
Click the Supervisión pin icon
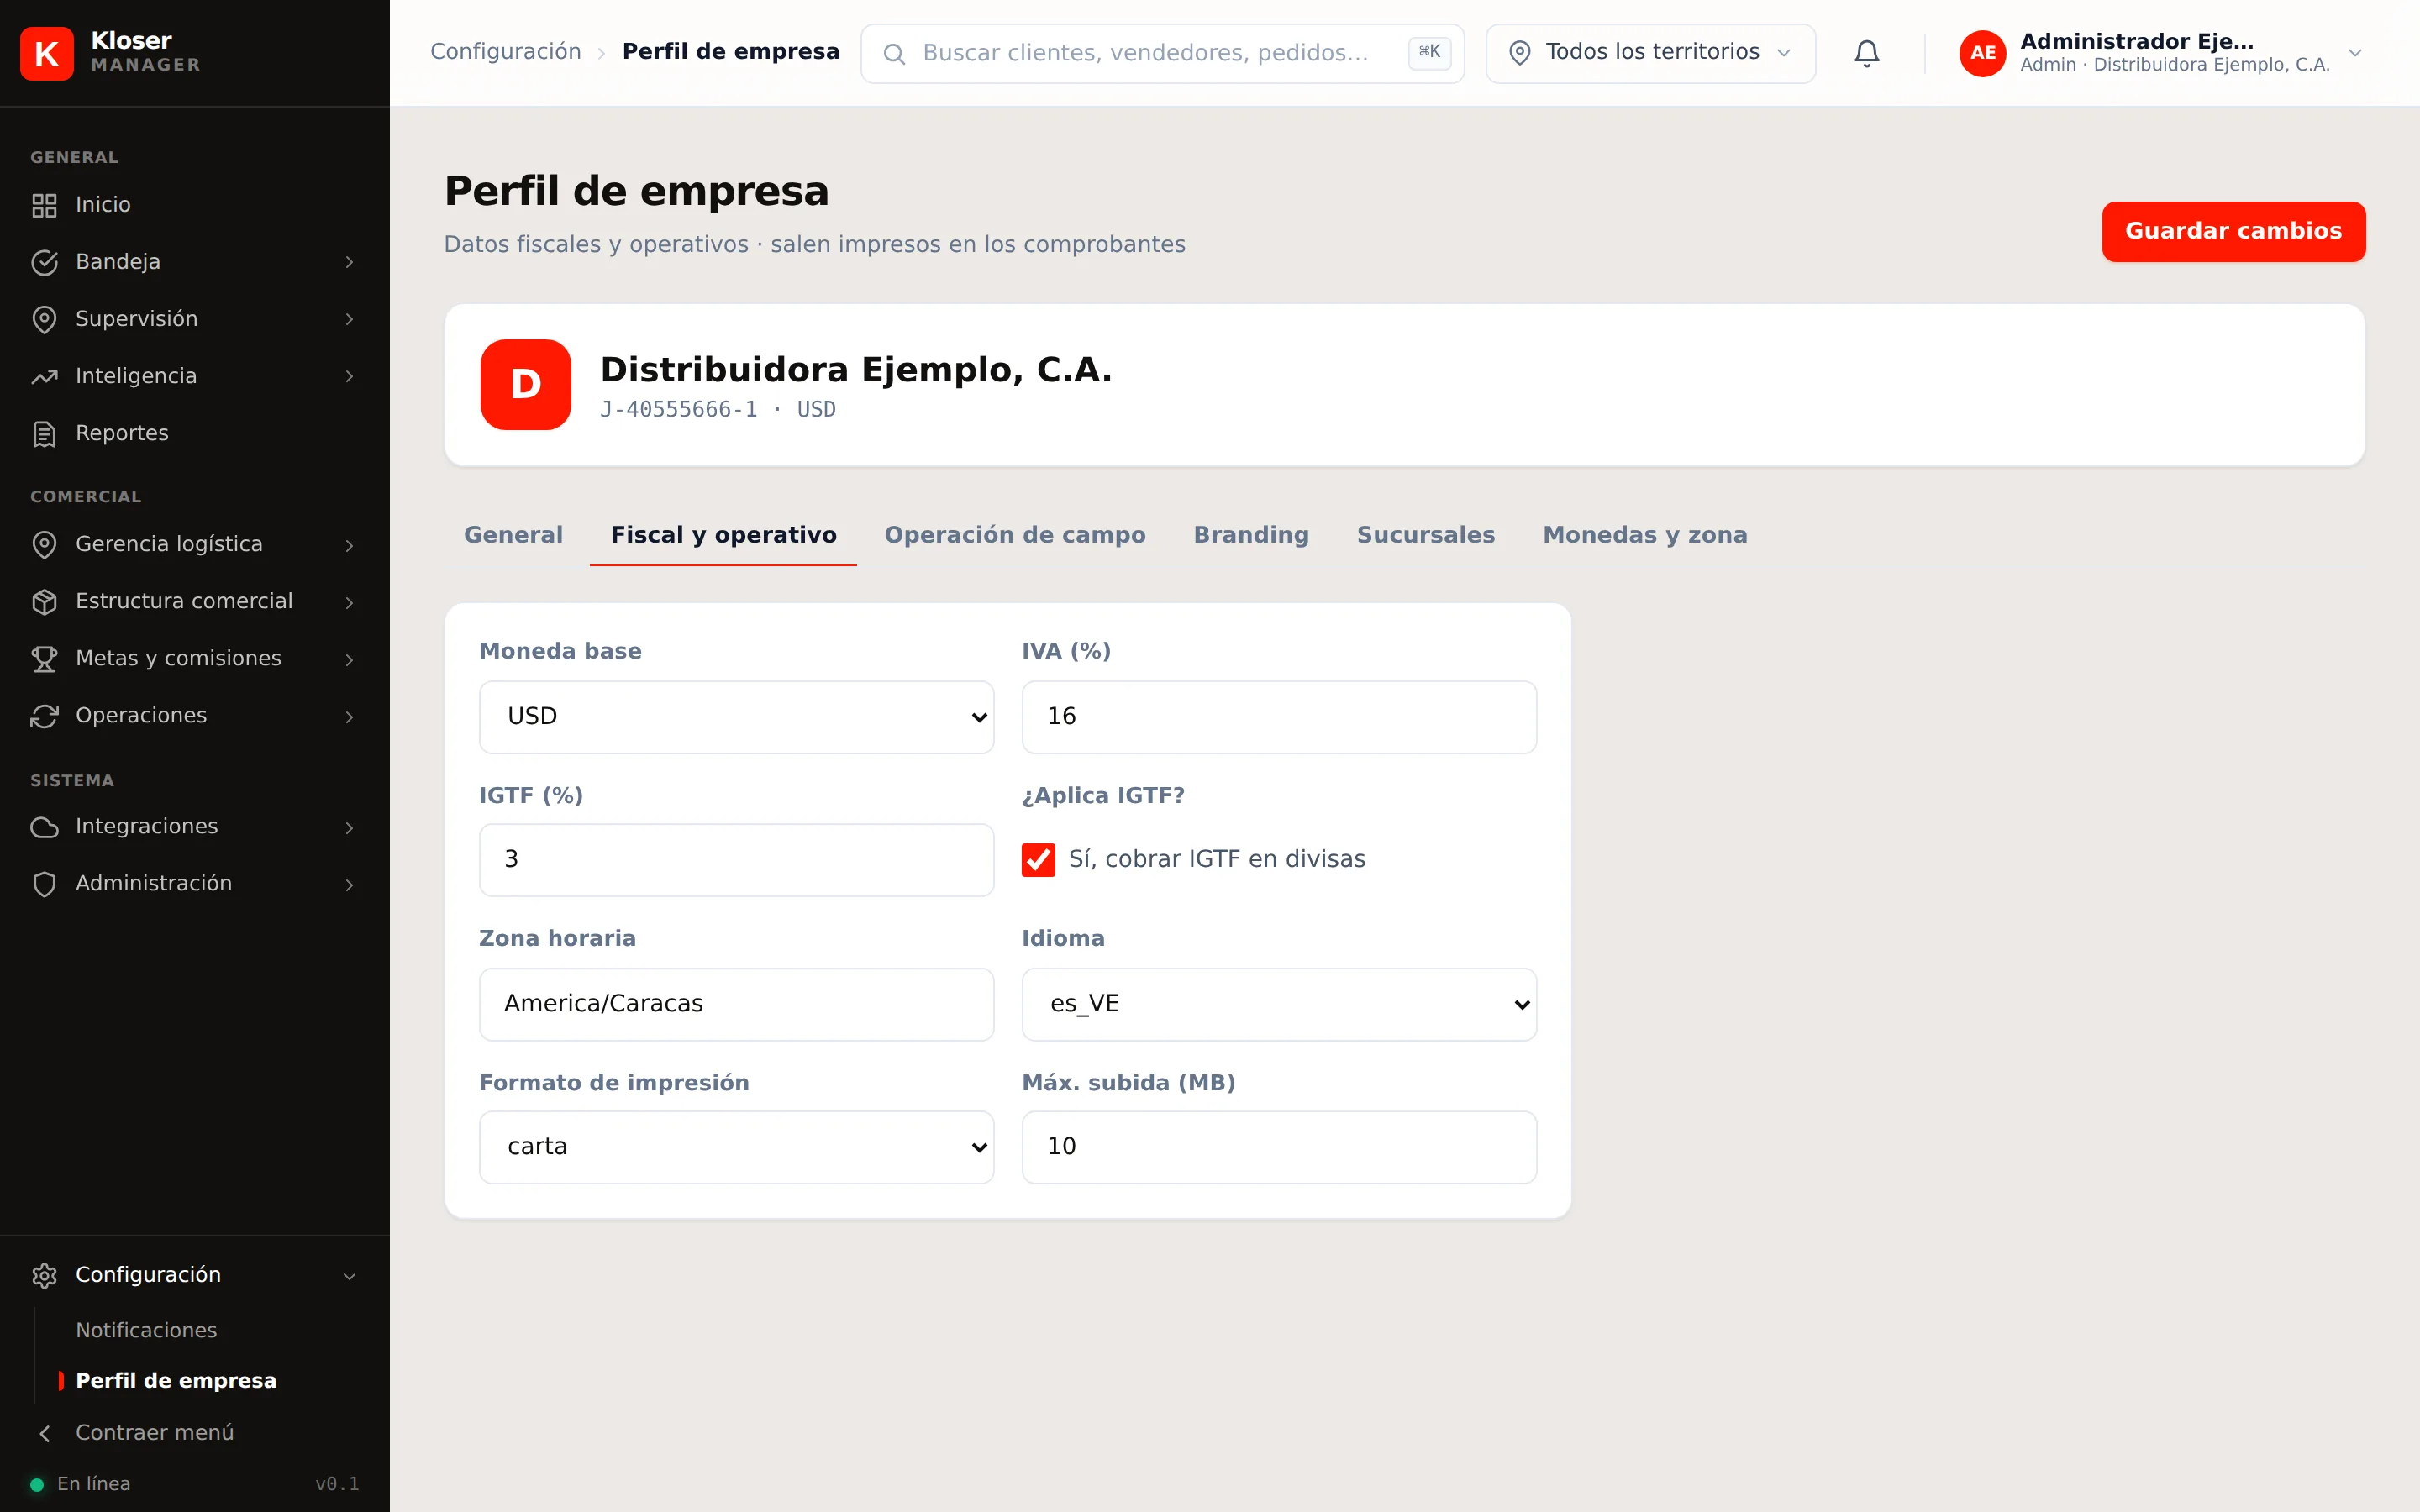pos(44,319)
